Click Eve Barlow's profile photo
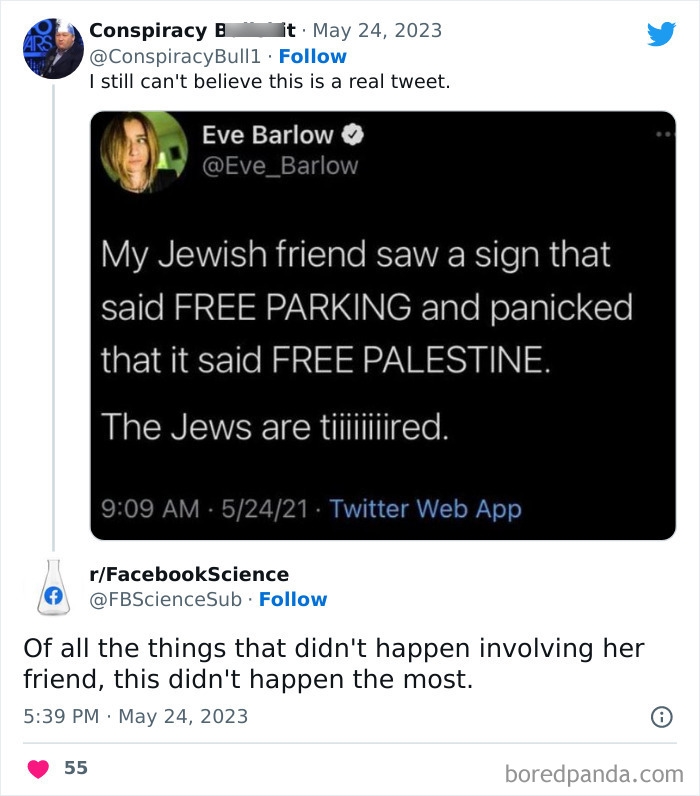This screenshot has width=700, height=796. point(144,152)
